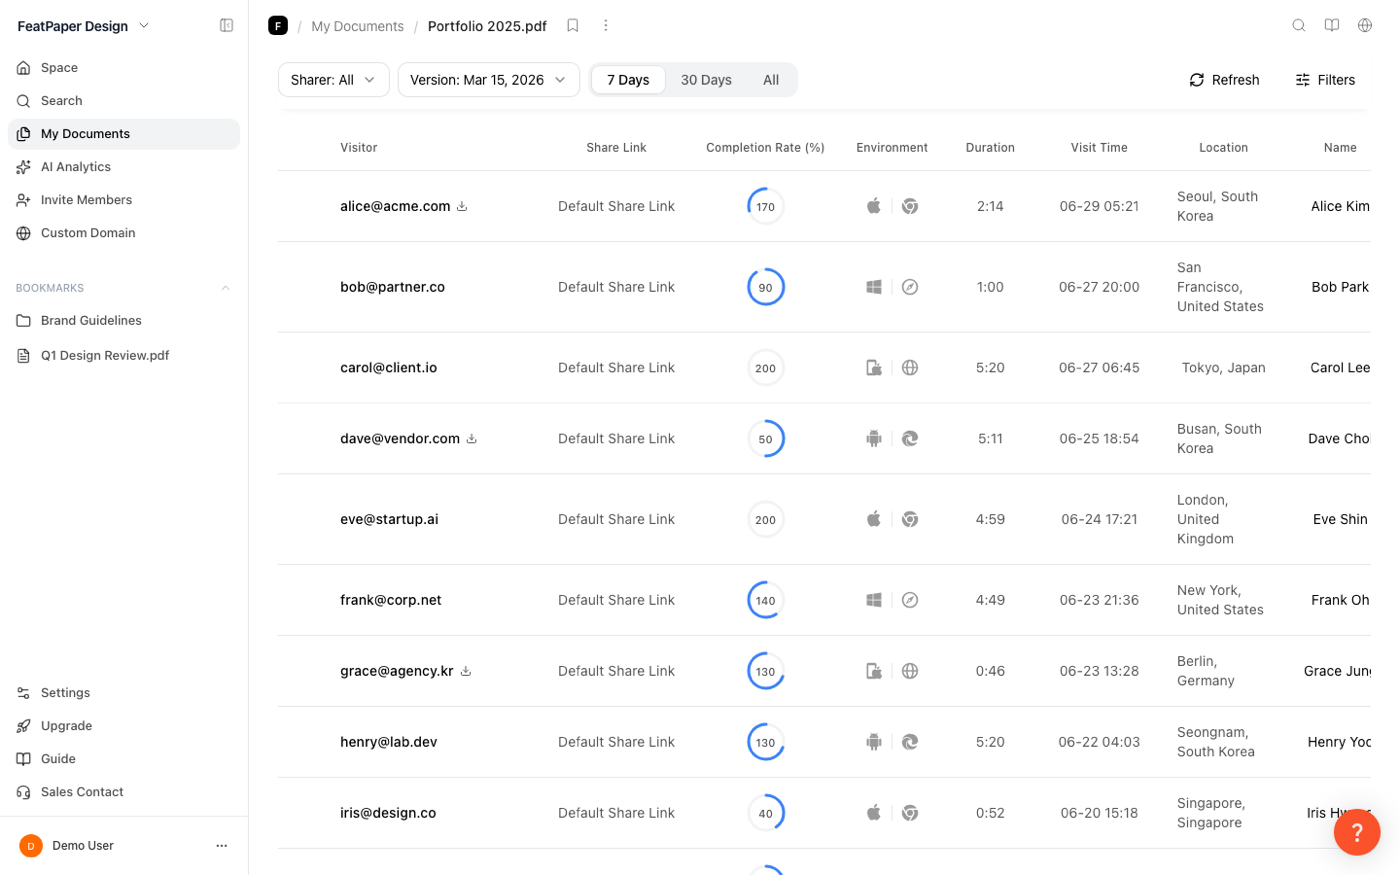Click the frank@corp.net visitor email
The height and width of the screenshot is (875, 1400).
point(391,600)
